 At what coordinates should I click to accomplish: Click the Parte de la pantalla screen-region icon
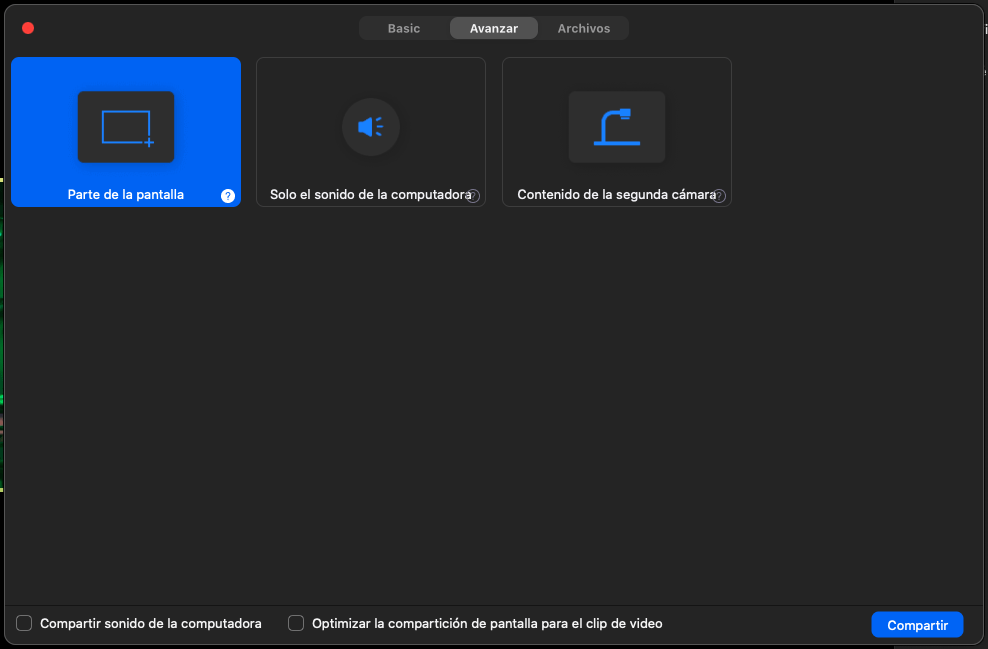coord(126,127)
